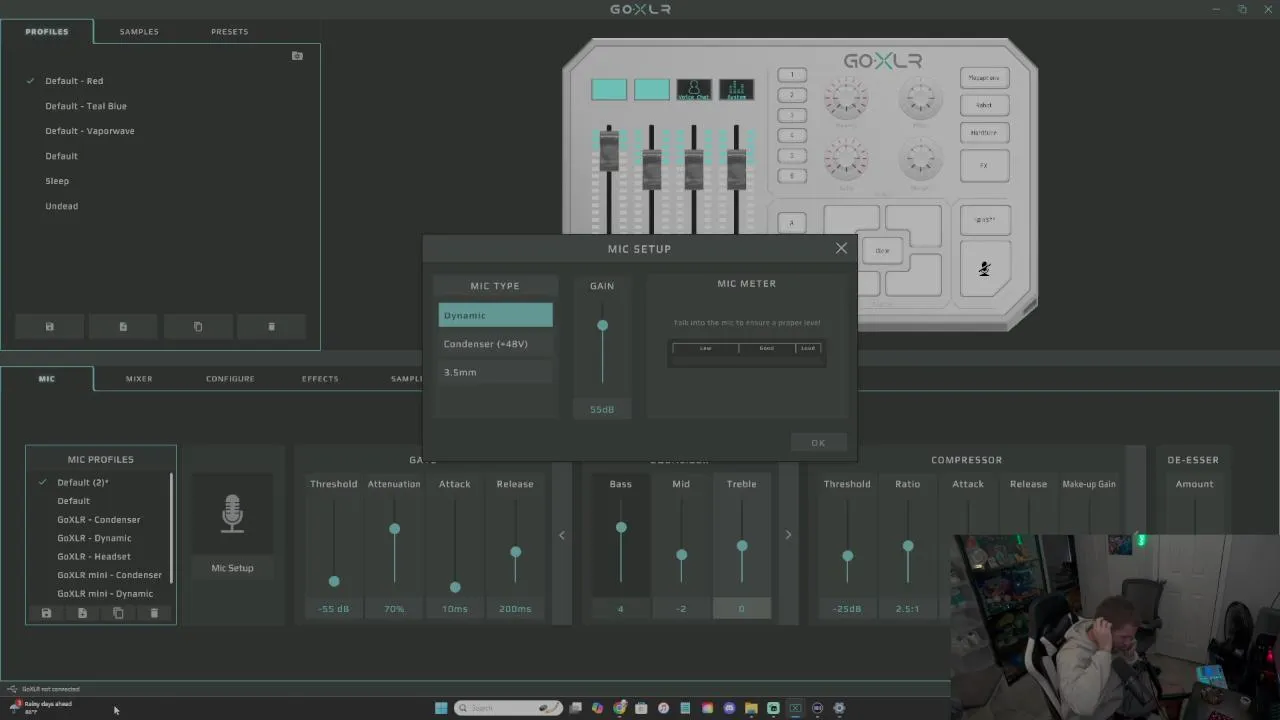
Task: Click the 55dB gain value field
Action: pyautogui.click(x=602, y=409)
